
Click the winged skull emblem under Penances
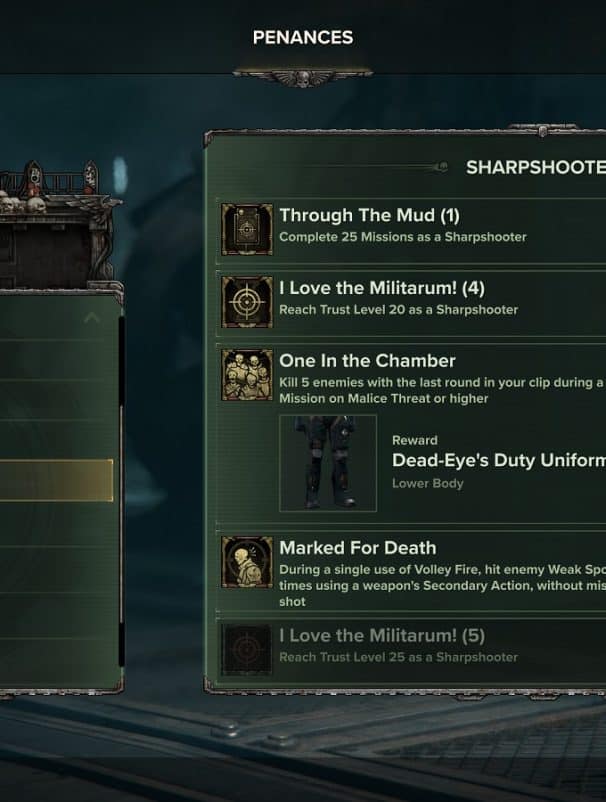pos(303,78)
